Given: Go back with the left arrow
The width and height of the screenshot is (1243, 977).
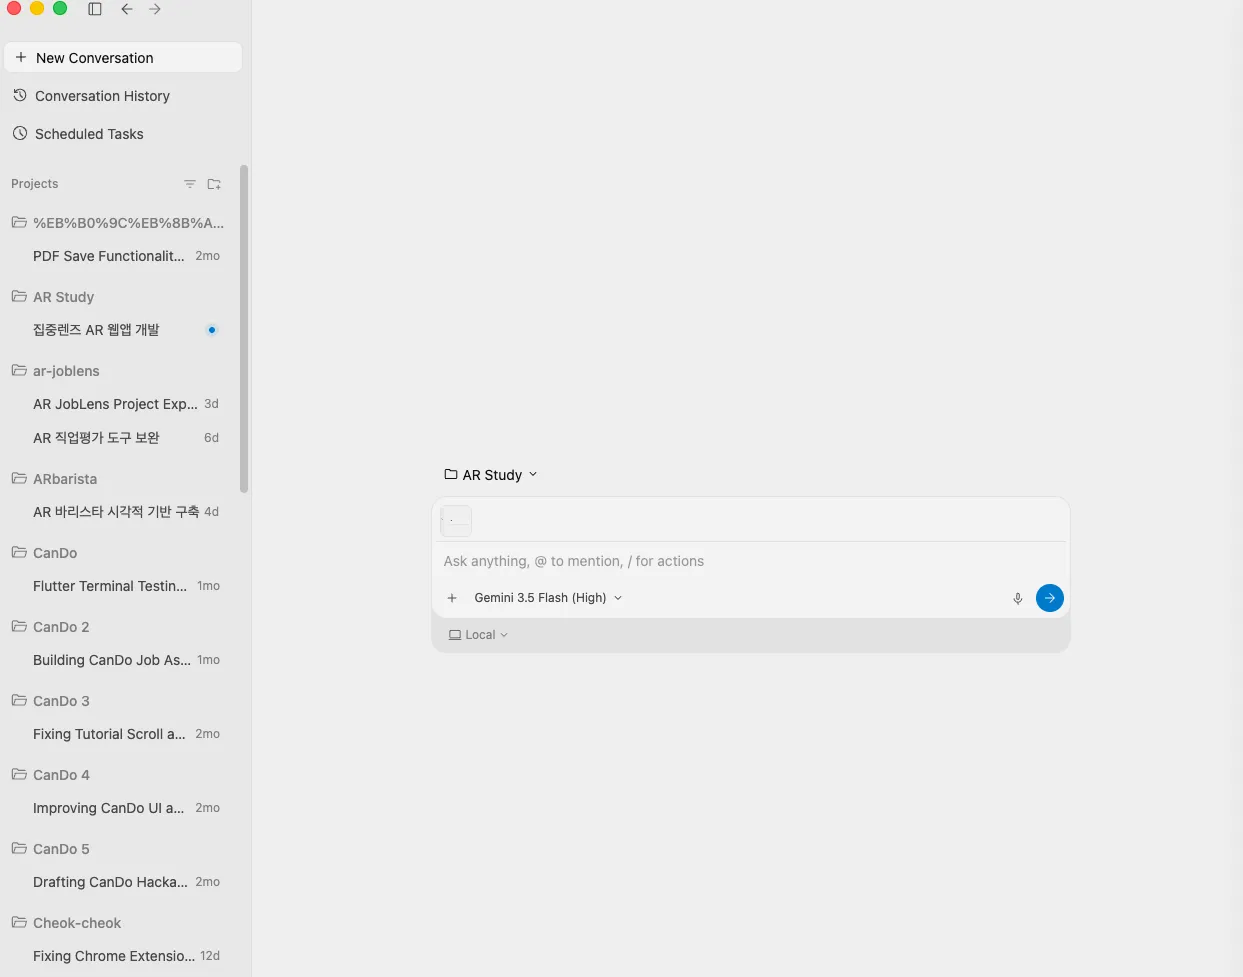Looking at the screenshot, I should click(x=127, y=9).
